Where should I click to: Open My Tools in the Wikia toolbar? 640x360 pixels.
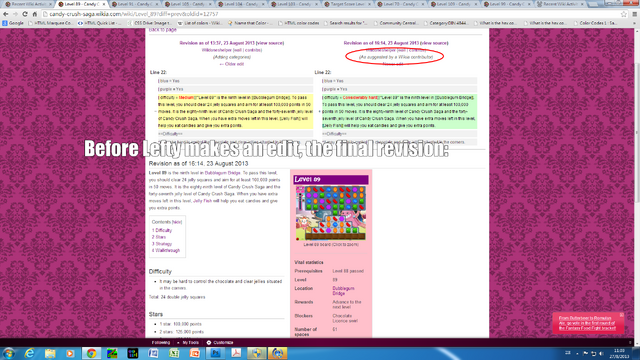point(190,342)
